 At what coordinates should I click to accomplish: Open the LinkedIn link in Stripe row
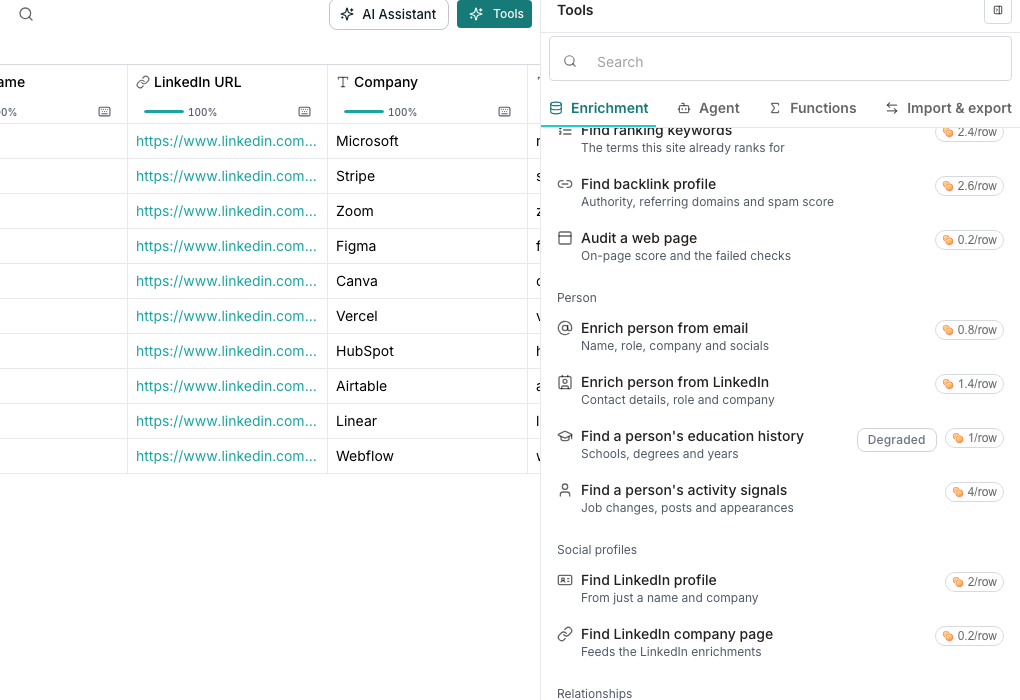click(x=226, y=176)
